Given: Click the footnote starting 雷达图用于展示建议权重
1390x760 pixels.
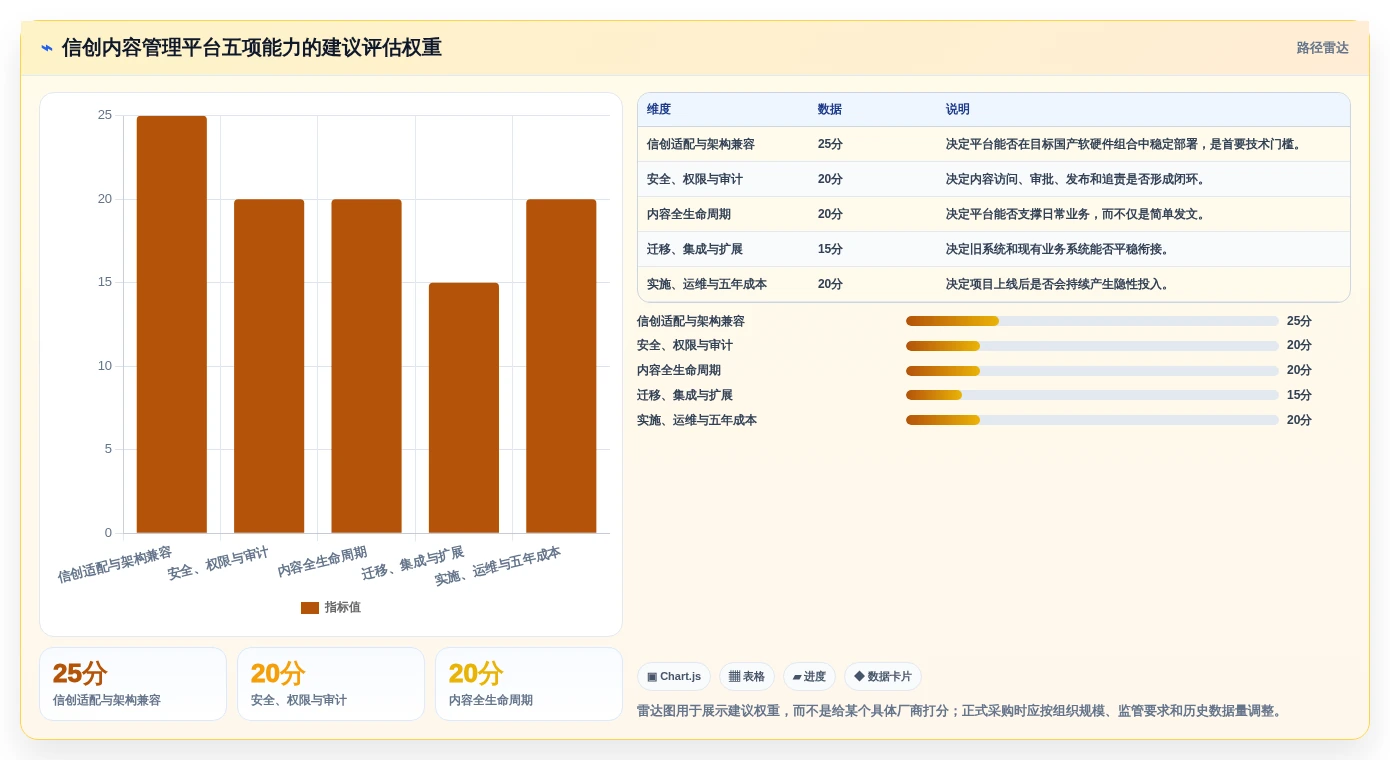Looking at the screenshot, I should (962, 711).
